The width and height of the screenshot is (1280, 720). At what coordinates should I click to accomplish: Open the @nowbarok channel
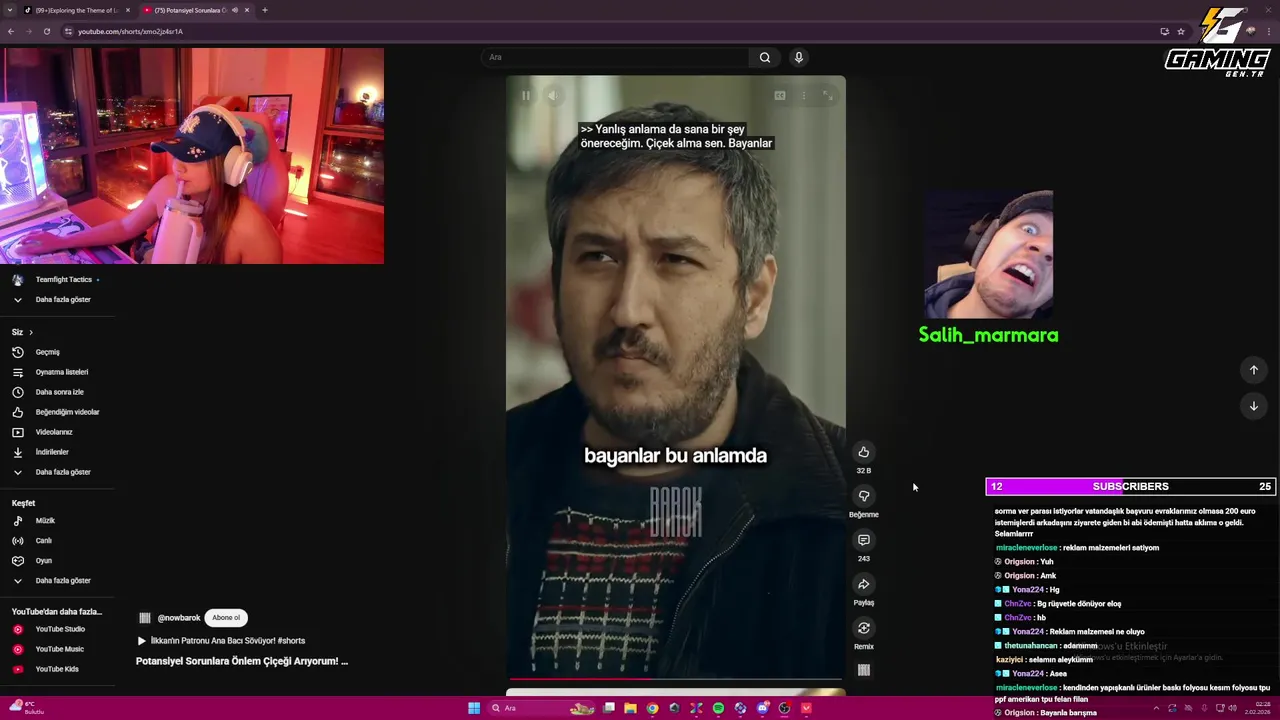click(179, 618)
